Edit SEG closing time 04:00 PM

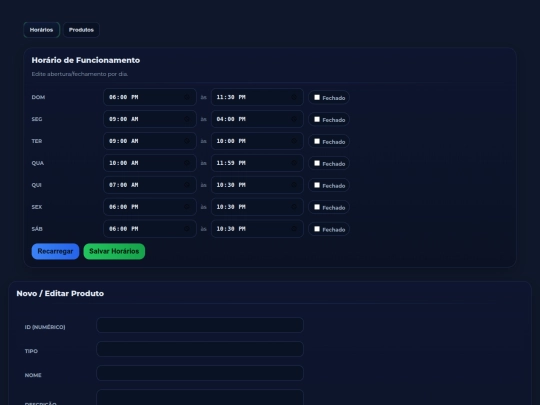pos(257,119)
